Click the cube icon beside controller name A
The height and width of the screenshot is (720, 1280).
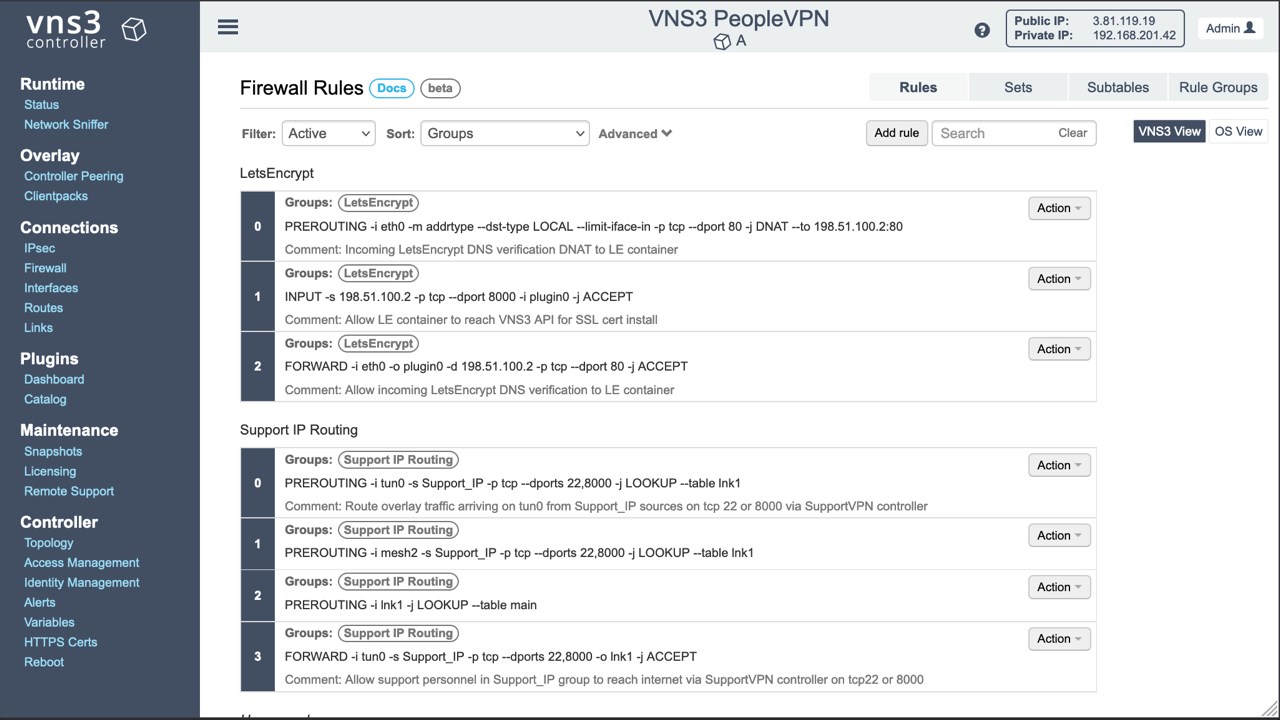[722, 42]
